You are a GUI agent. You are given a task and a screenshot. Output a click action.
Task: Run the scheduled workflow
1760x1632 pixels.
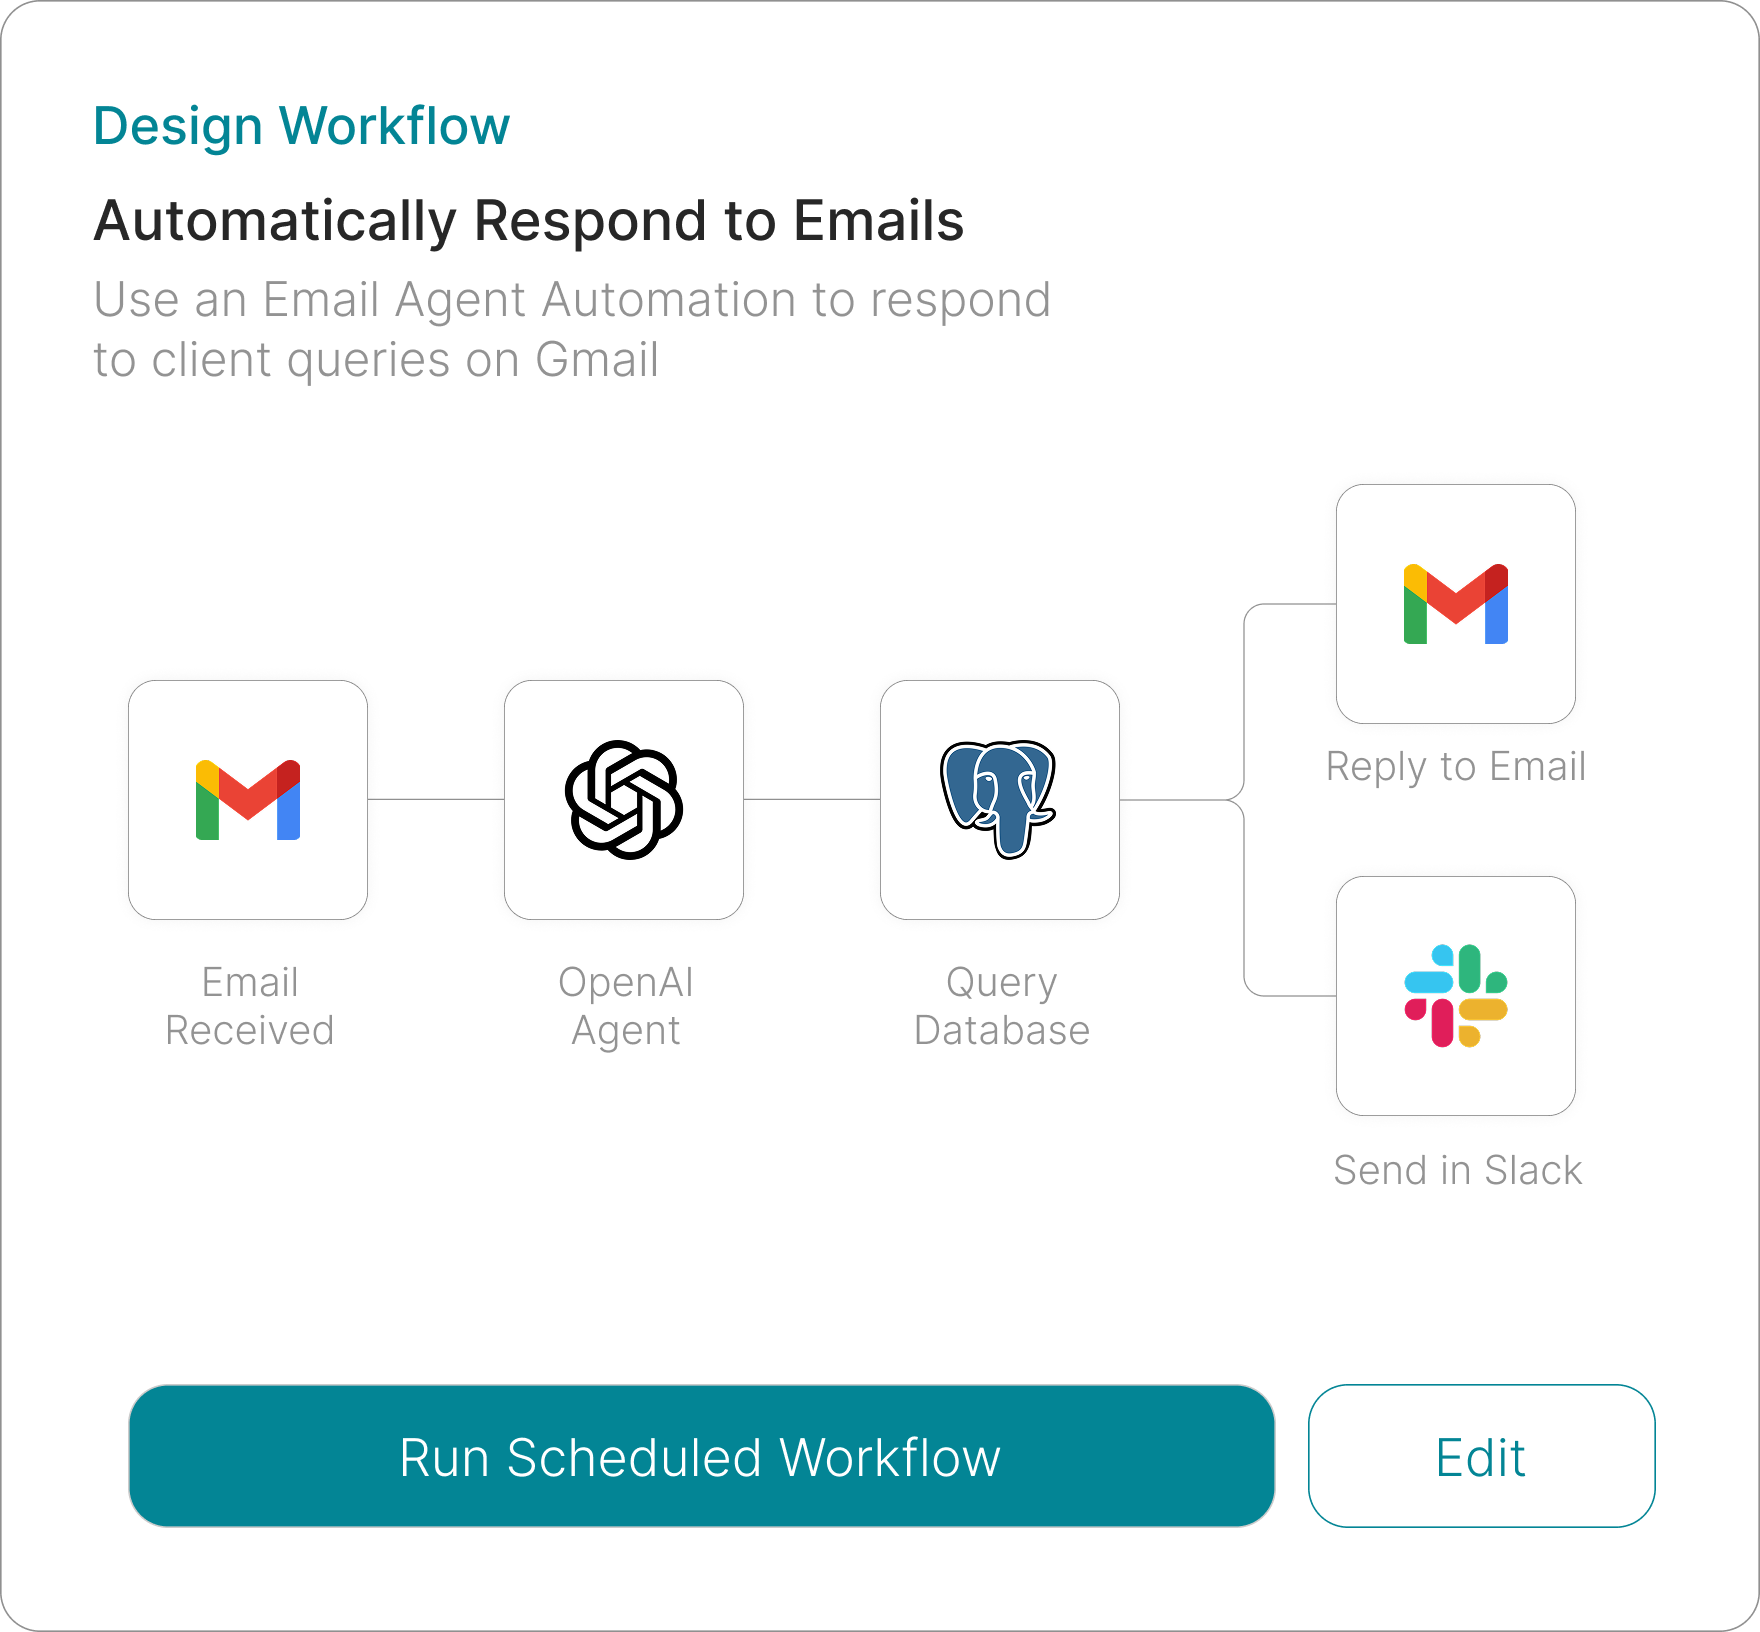pos(701,1456)
